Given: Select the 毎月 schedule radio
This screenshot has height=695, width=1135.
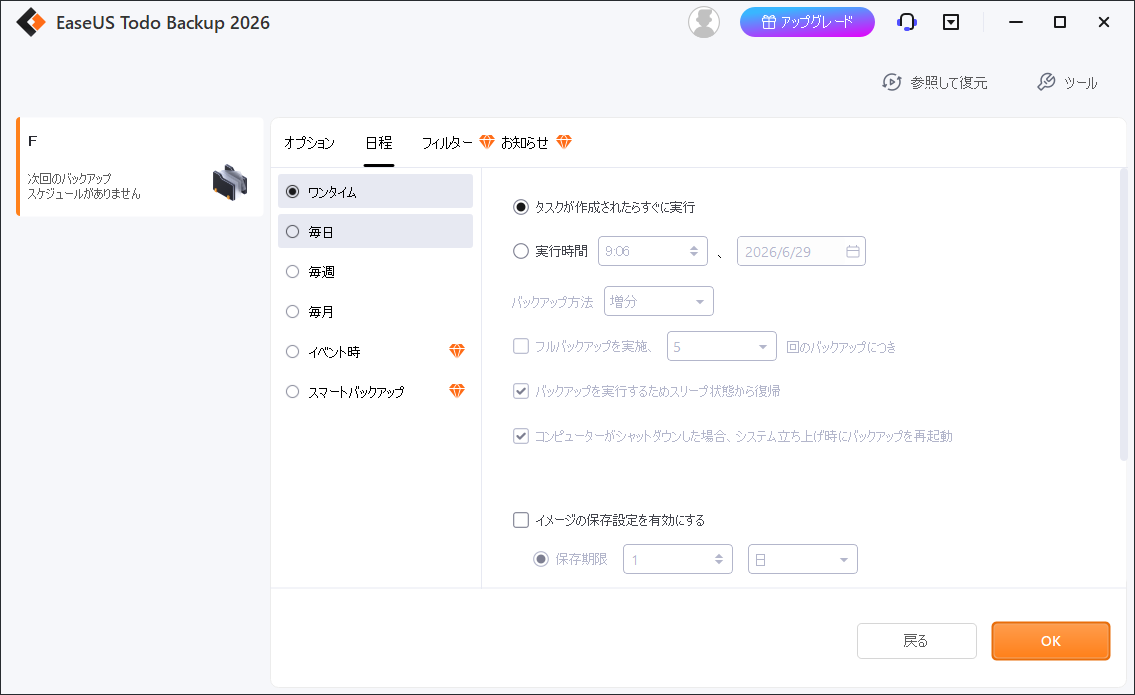Looking at the screenshot, I should point(292,311).
